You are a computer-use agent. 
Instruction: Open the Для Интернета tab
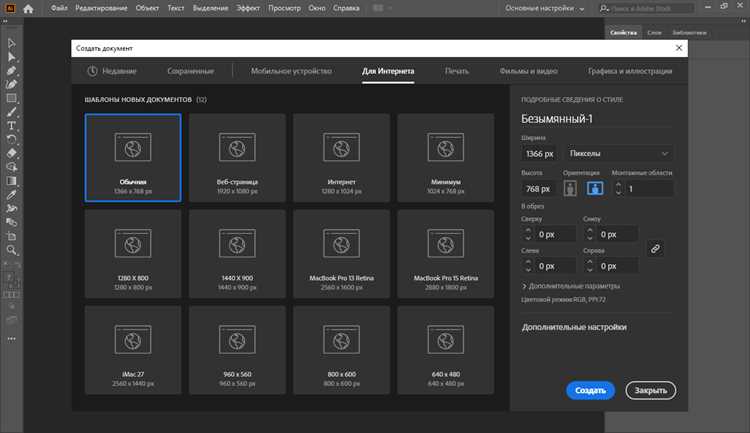click(388, 71)
